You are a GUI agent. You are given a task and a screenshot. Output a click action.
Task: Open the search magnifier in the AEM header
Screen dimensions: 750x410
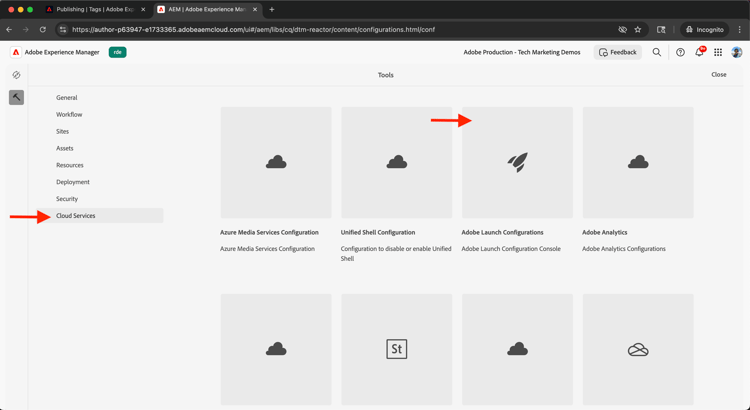[657, 52]
